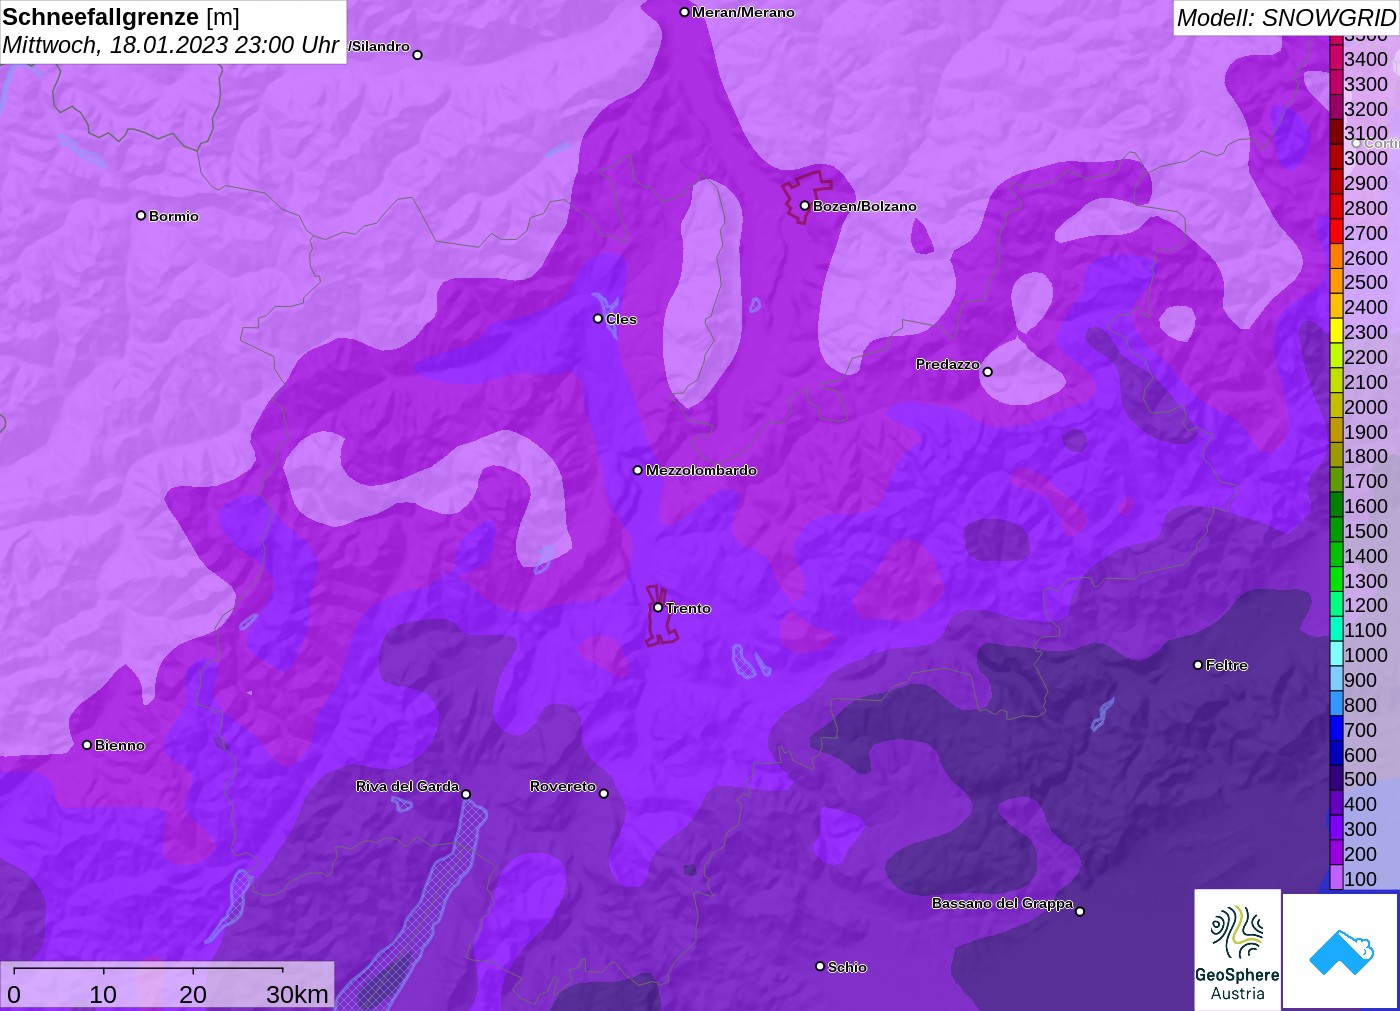Click the Meran/Merano city marker
The height and width of the screenshot is (1011, 1400).
(x=684, y=12)
